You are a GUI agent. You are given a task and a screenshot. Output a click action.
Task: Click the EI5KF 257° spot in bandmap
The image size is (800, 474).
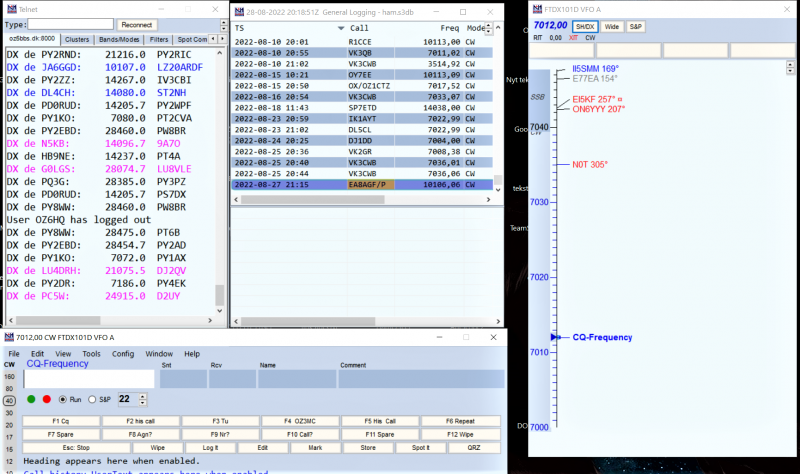coord(594,99)
